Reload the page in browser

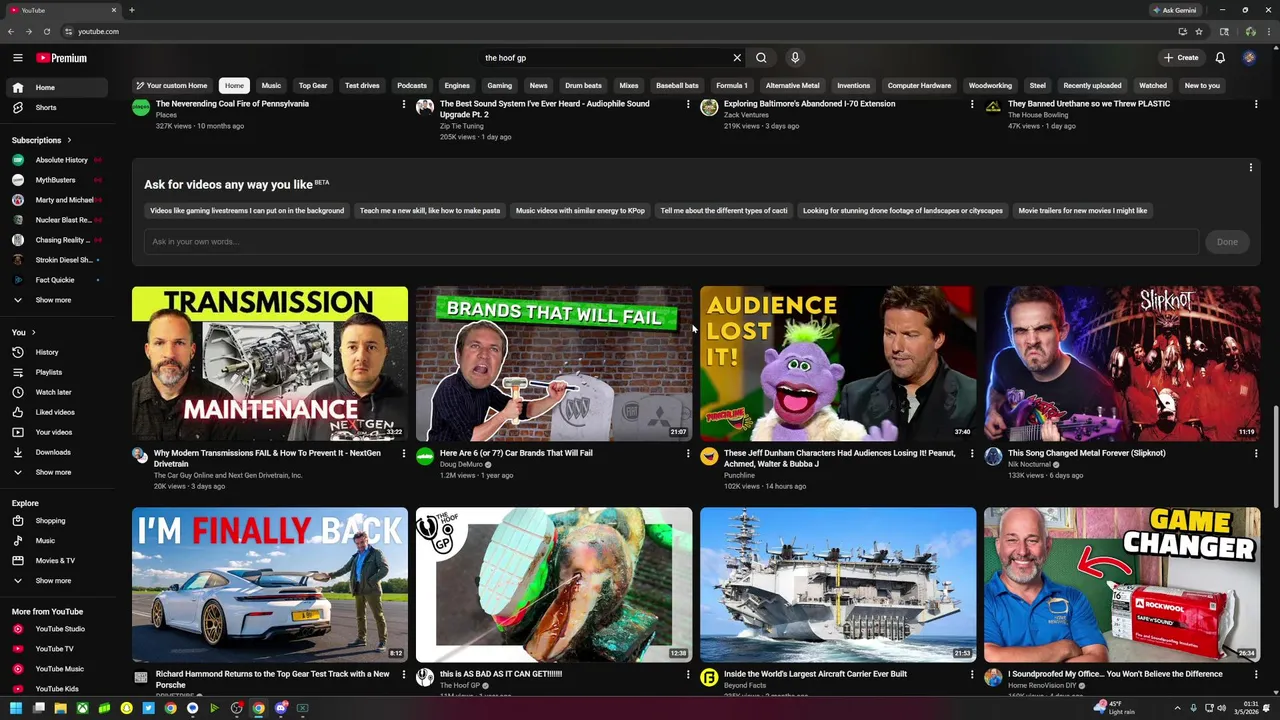tap(46, 32)
